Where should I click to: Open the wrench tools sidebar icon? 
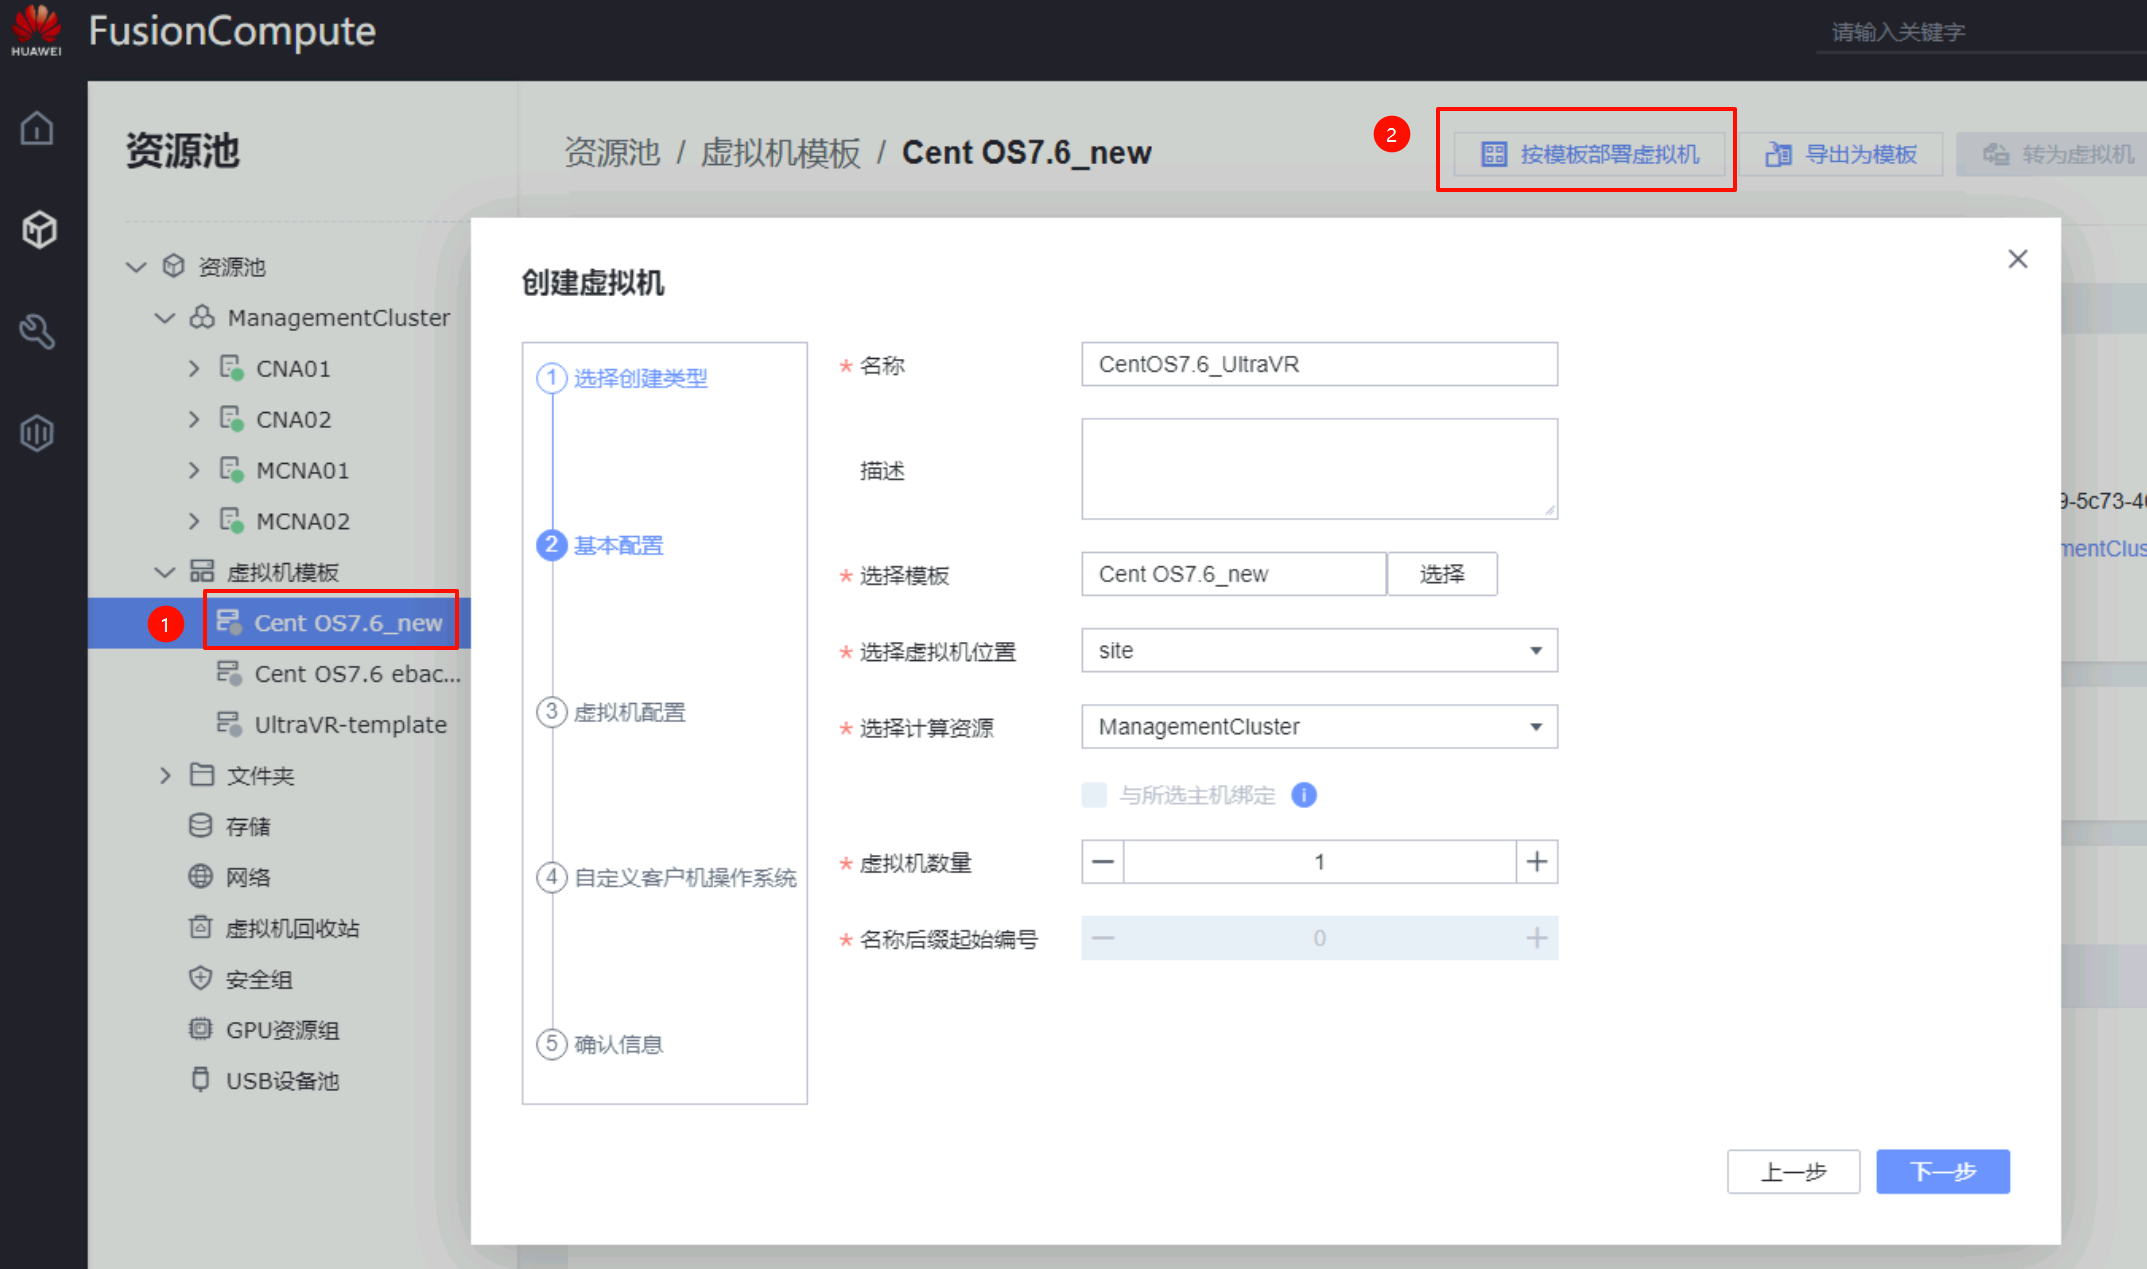point(37,331)
